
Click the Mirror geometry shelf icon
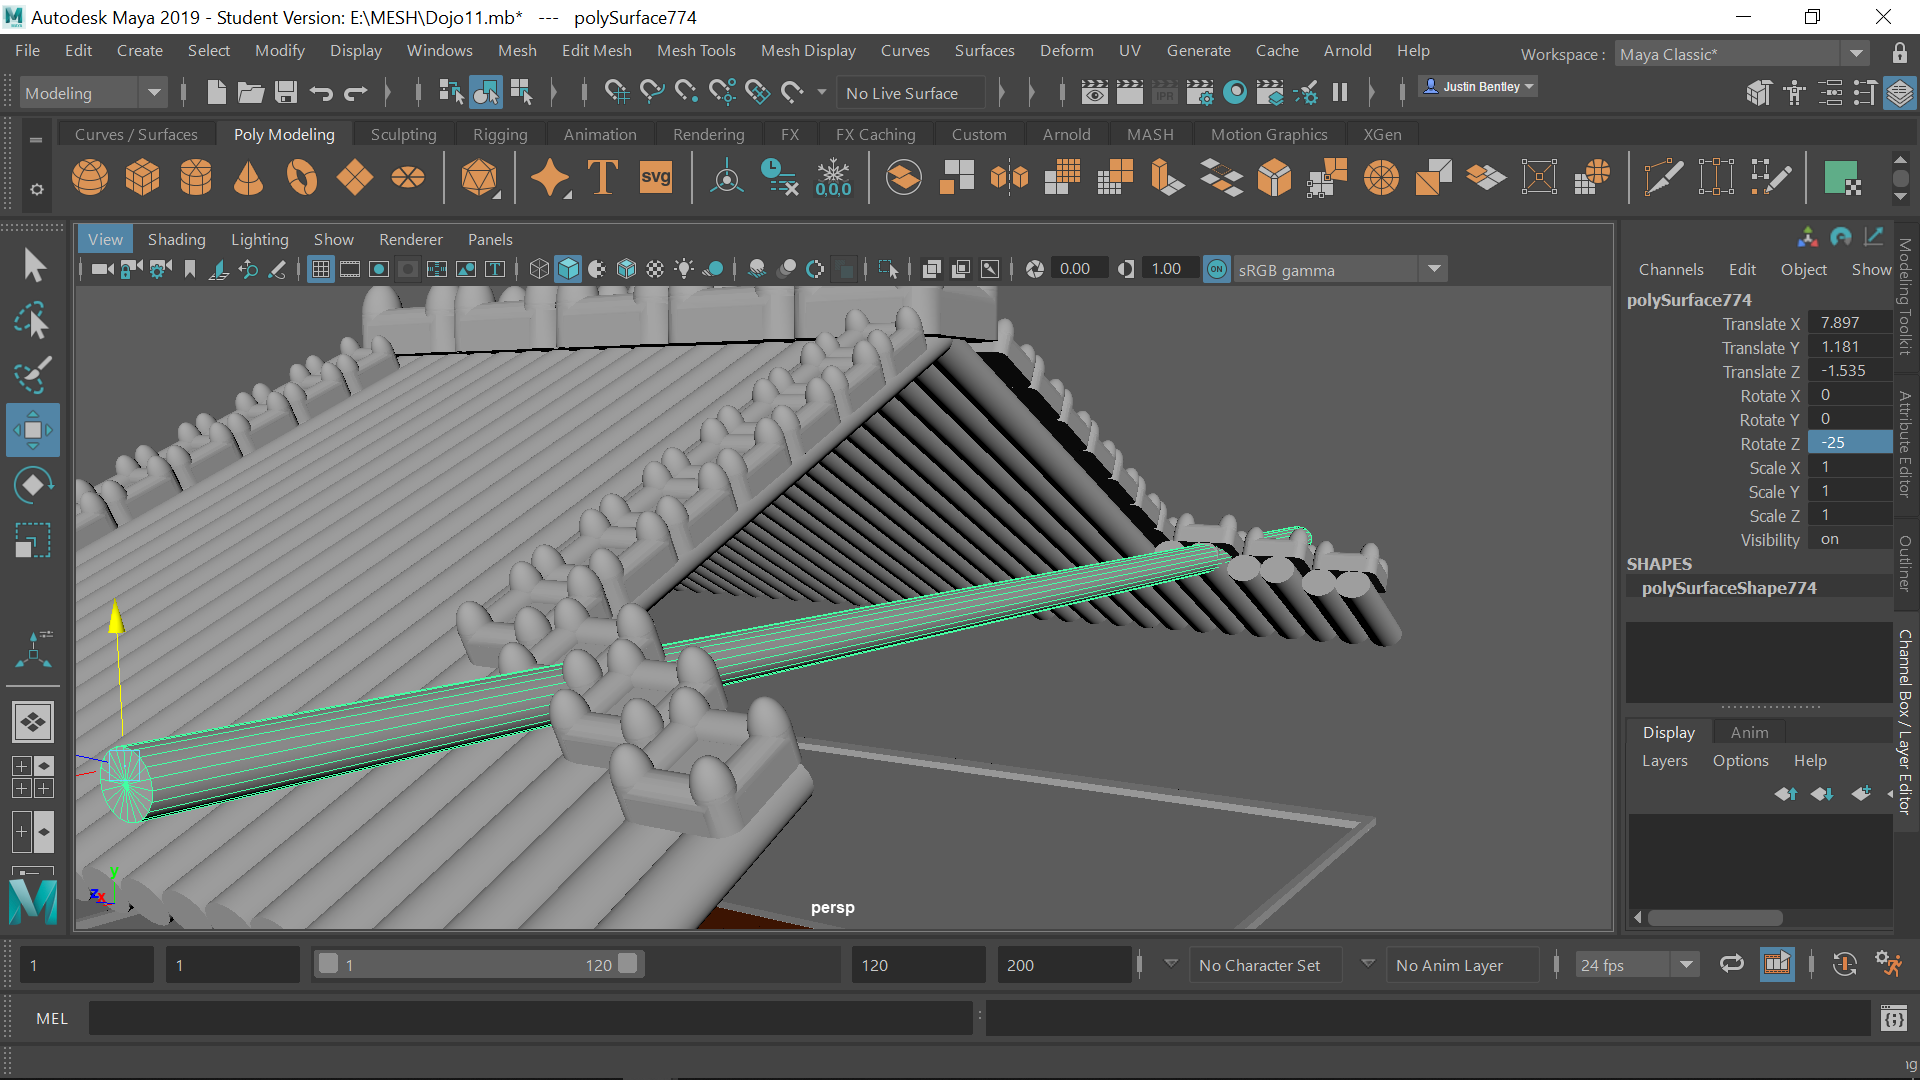click(1009, 178)
